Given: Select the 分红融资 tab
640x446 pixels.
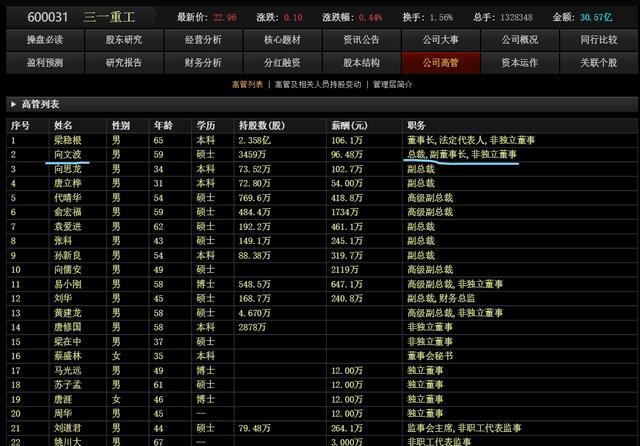Looking at the screenshot, I should point(282,63).
